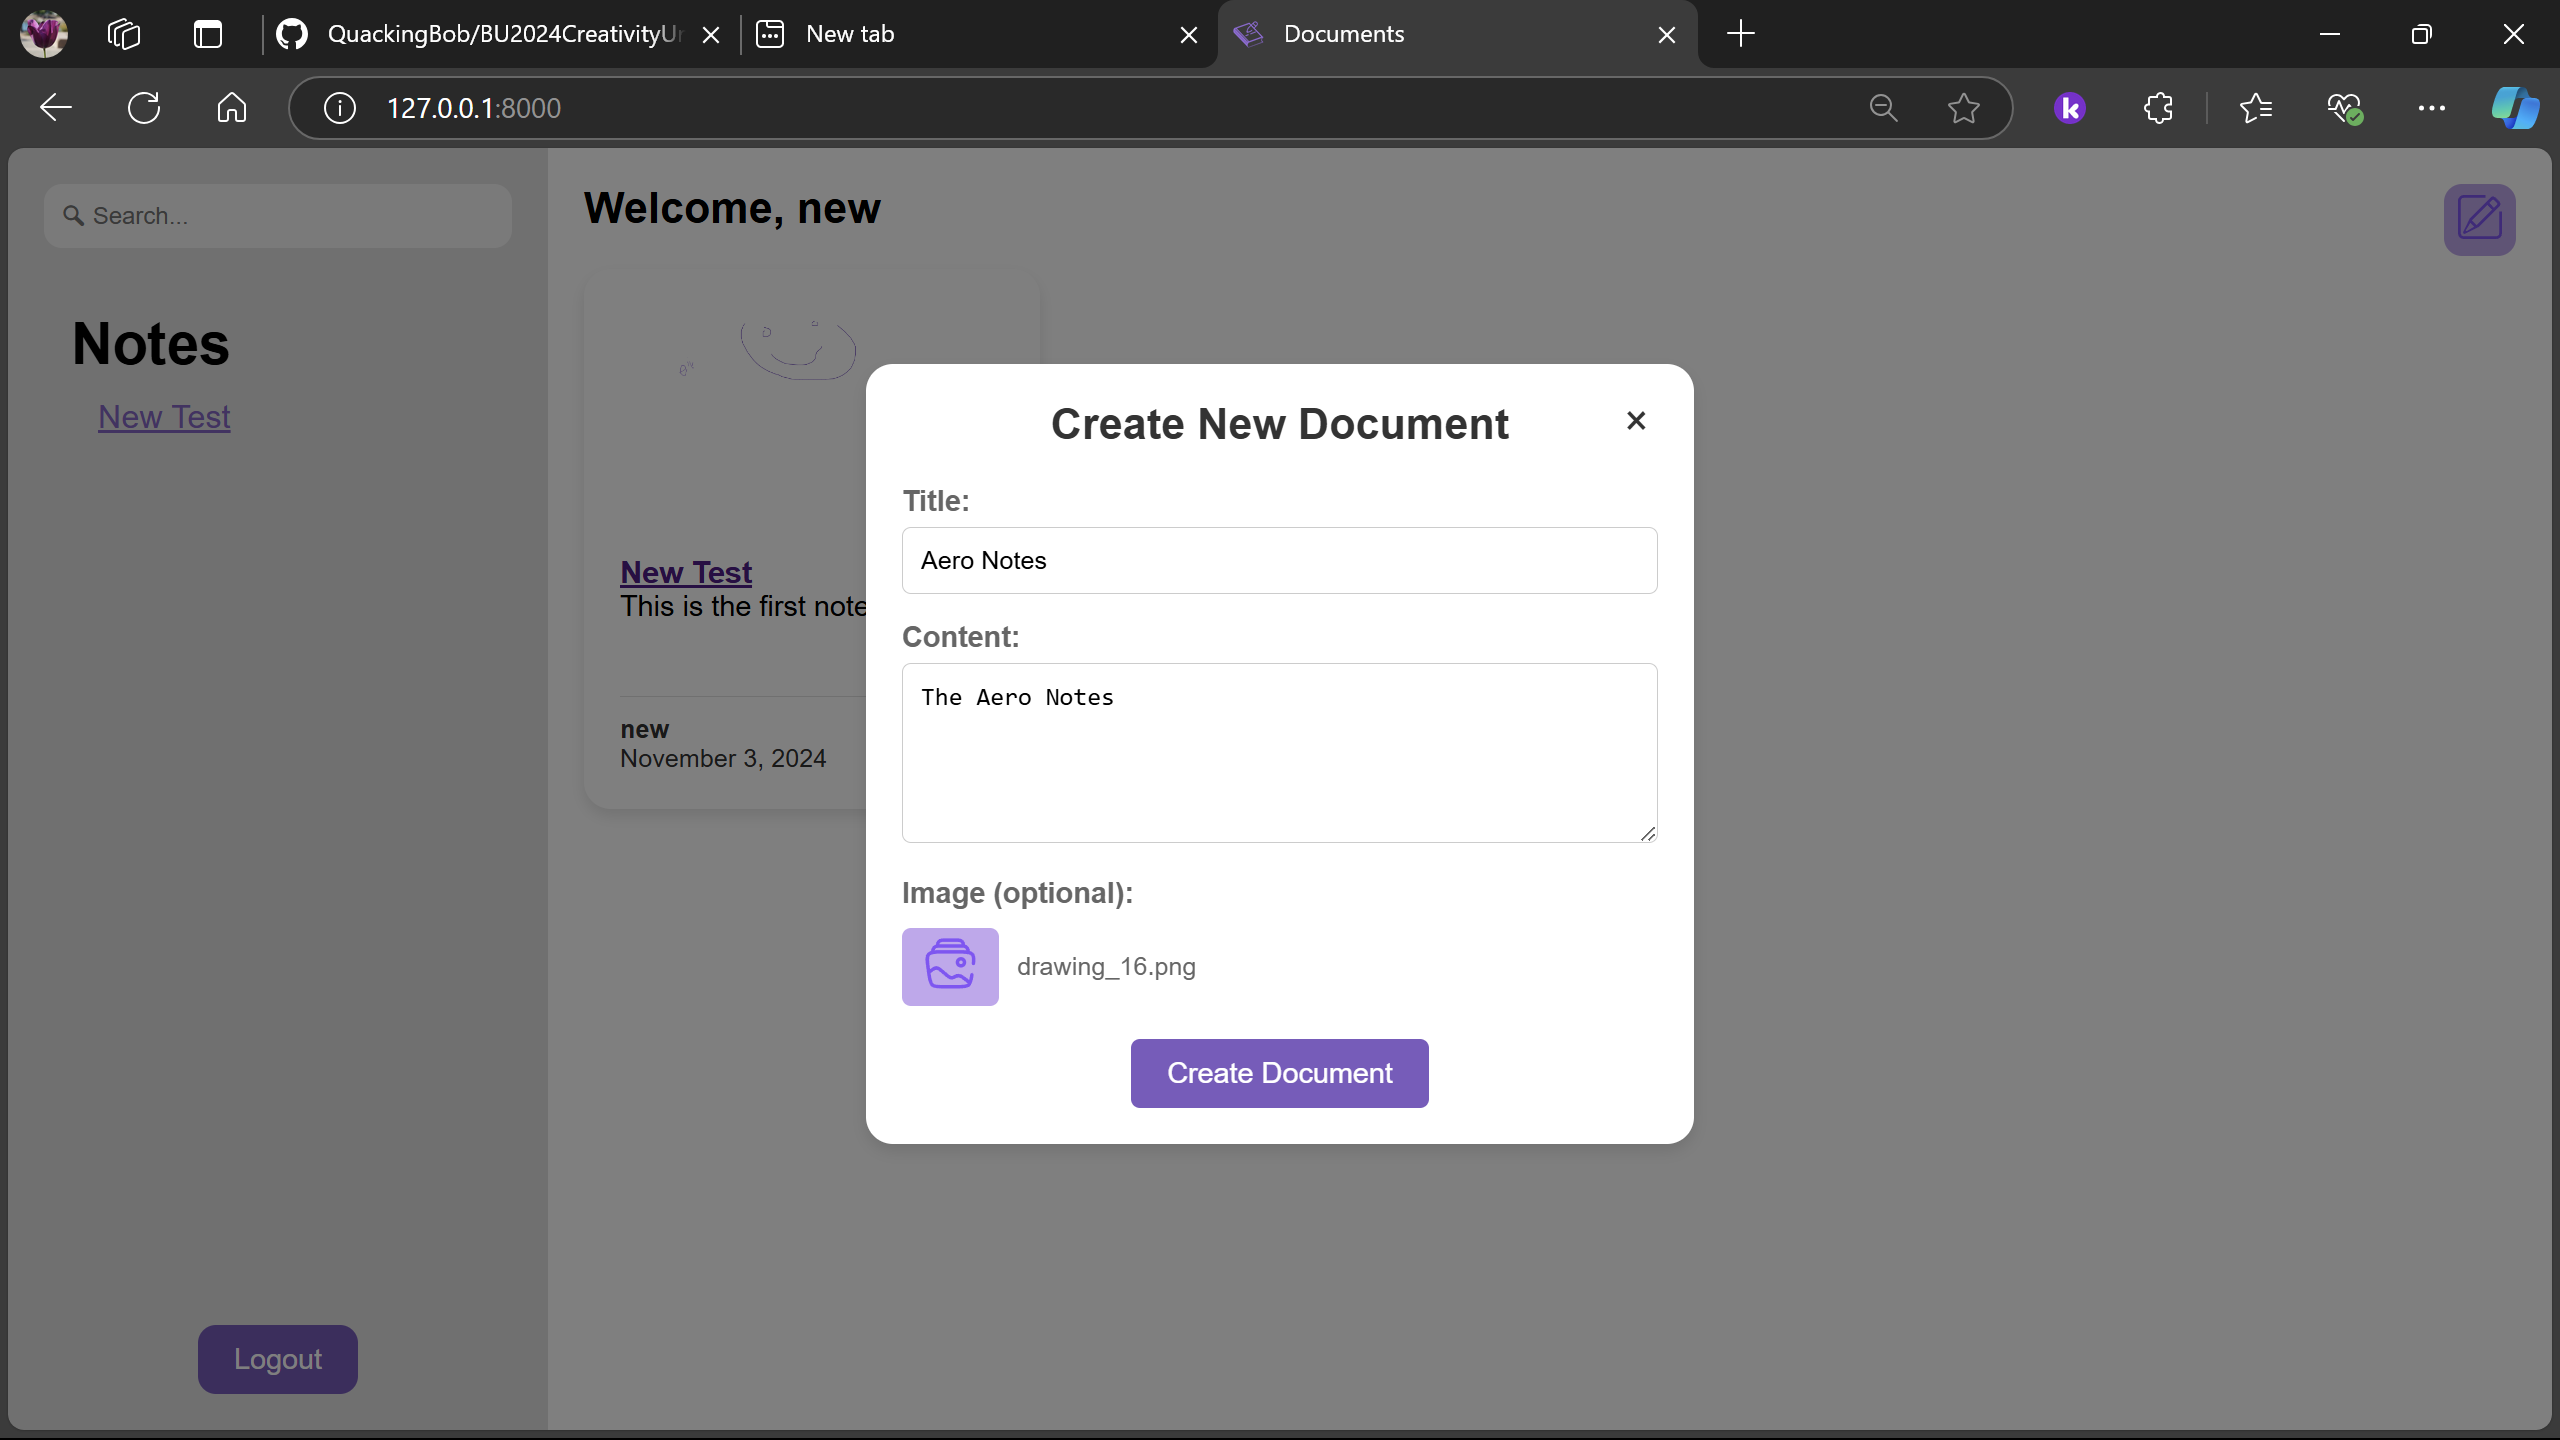Open settings and more ellipsis menu

[x=2431, y=108]
